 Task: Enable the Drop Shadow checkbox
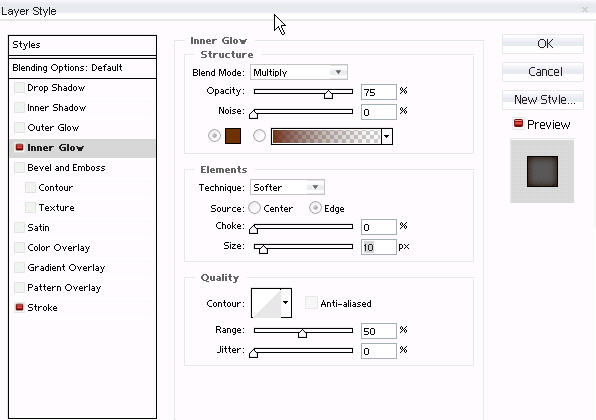19,88
